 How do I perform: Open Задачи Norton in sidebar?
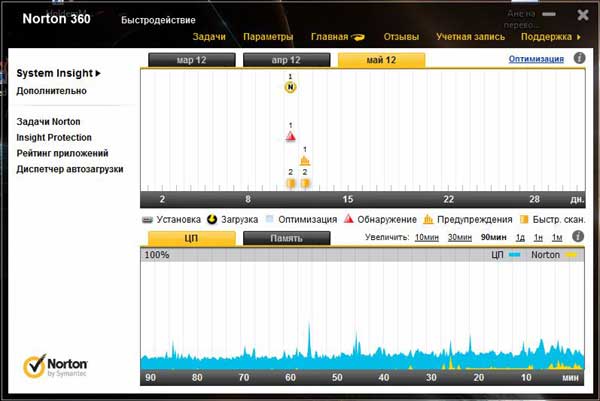tap(48, 122)
